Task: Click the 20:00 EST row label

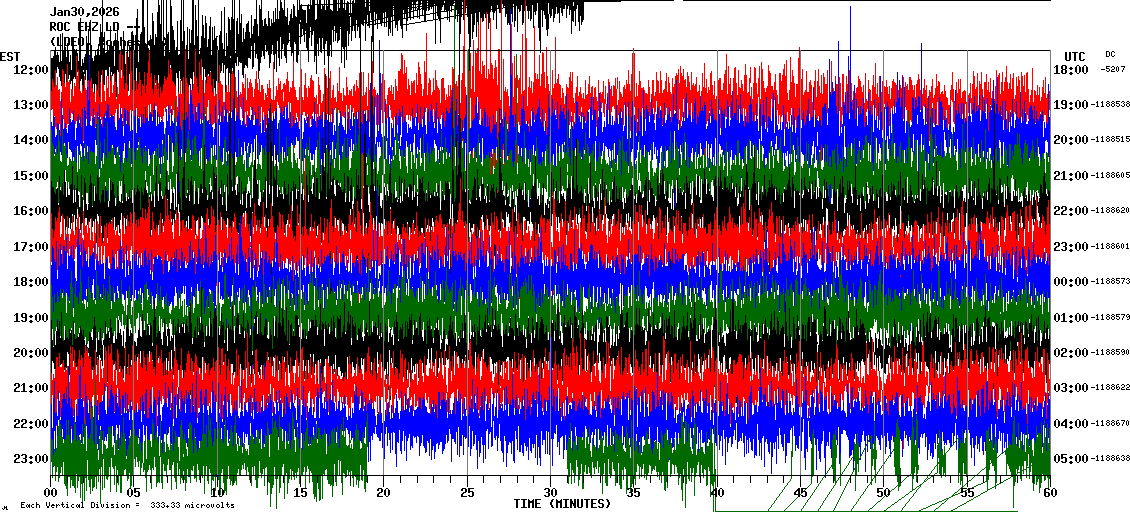Action: point(30,353)
